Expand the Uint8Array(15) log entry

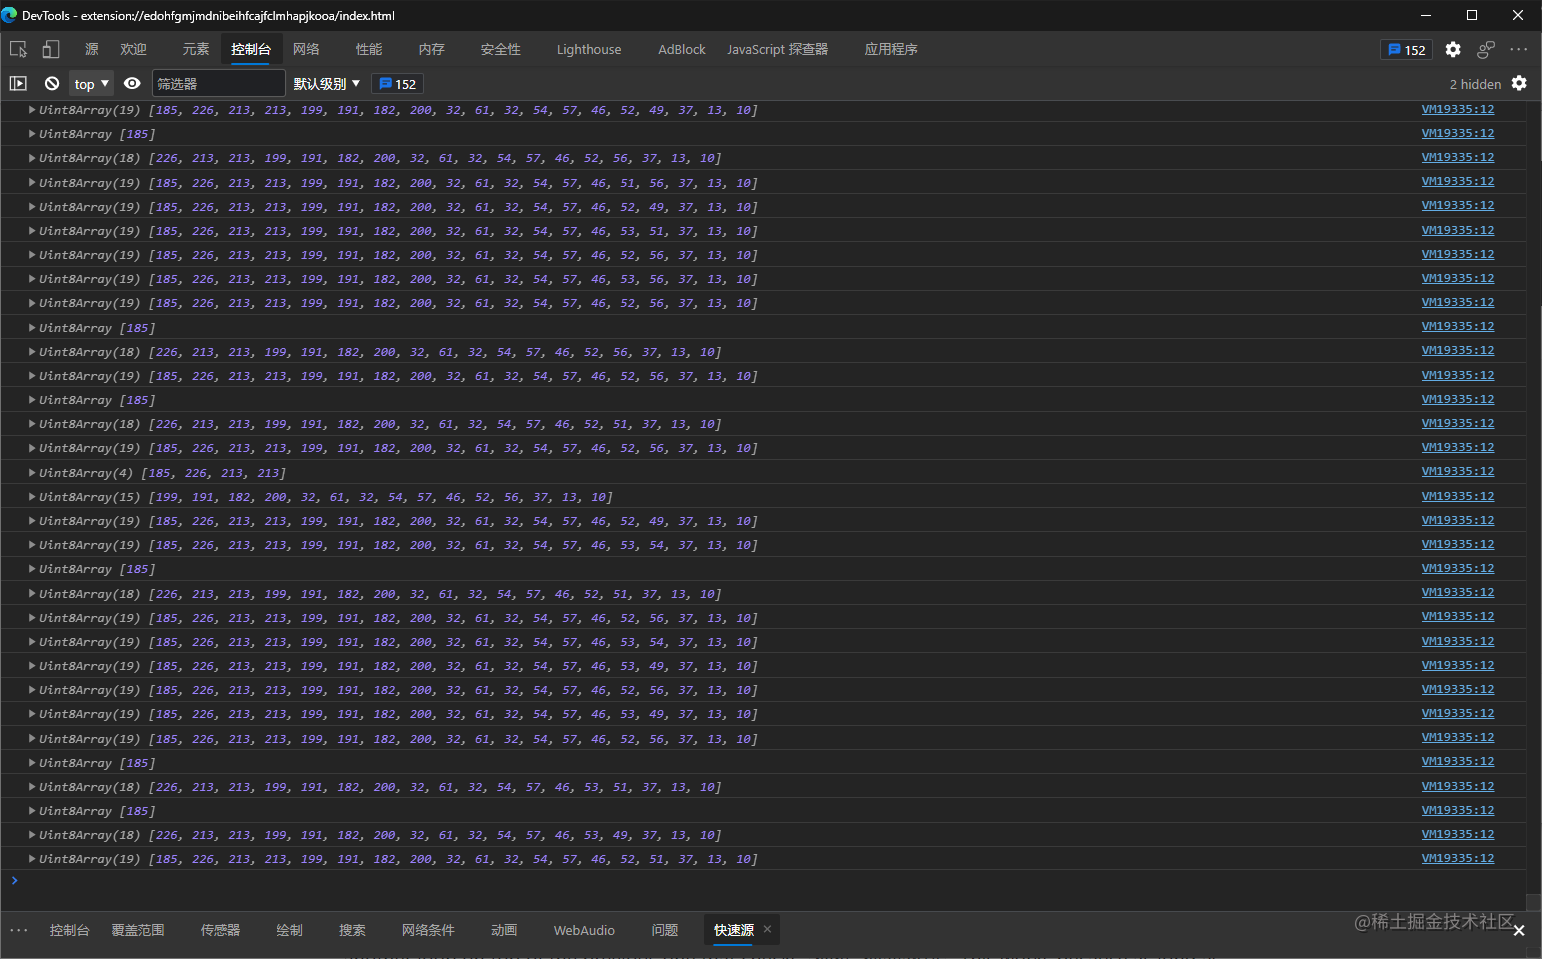pyautogui.click(x=33, y=497)
